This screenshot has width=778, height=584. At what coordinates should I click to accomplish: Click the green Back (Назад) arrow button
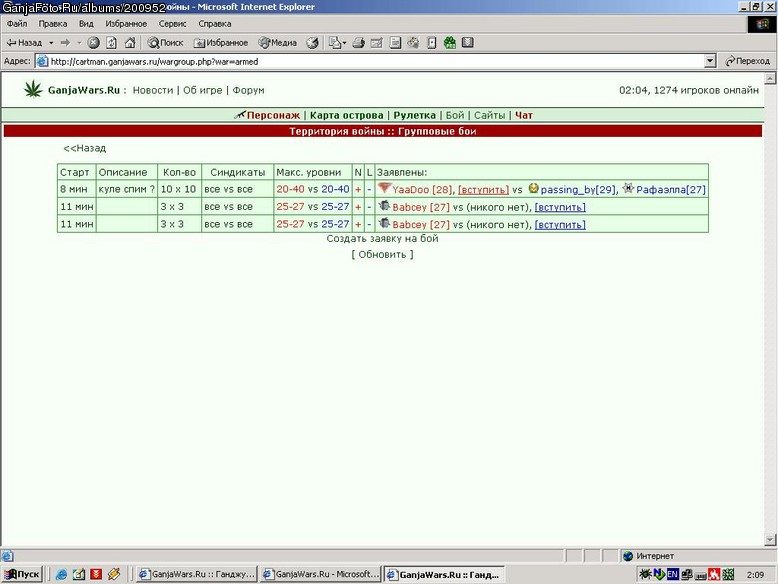click(x=24, y=43)
